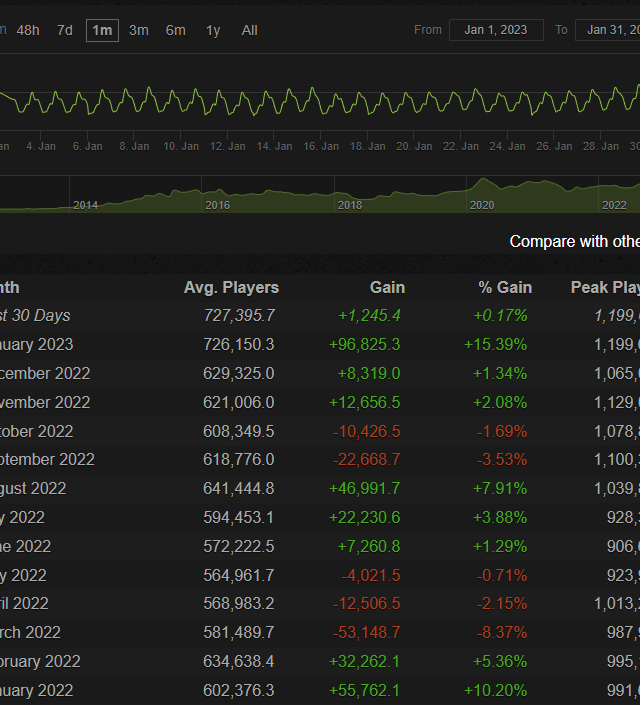Click the Avg. Players column header
The height and width of the screenshot is (705, 640).
(x=231, y=287)
